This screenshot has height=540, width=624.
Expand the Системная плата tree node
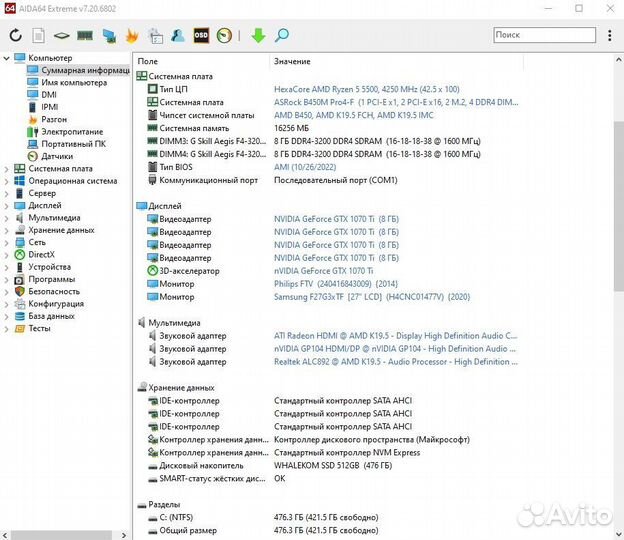[x=6, y=169]
